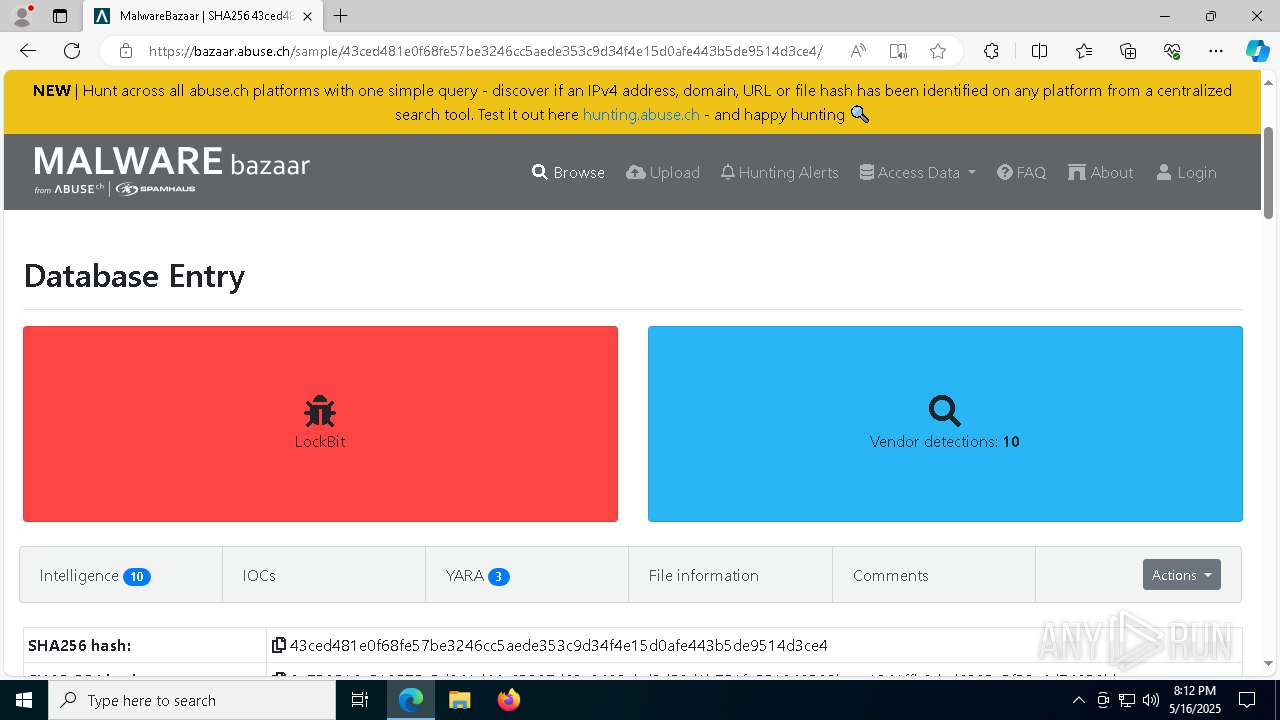
Task: Select the SHA256 hash value text
Action: [558, 645]
